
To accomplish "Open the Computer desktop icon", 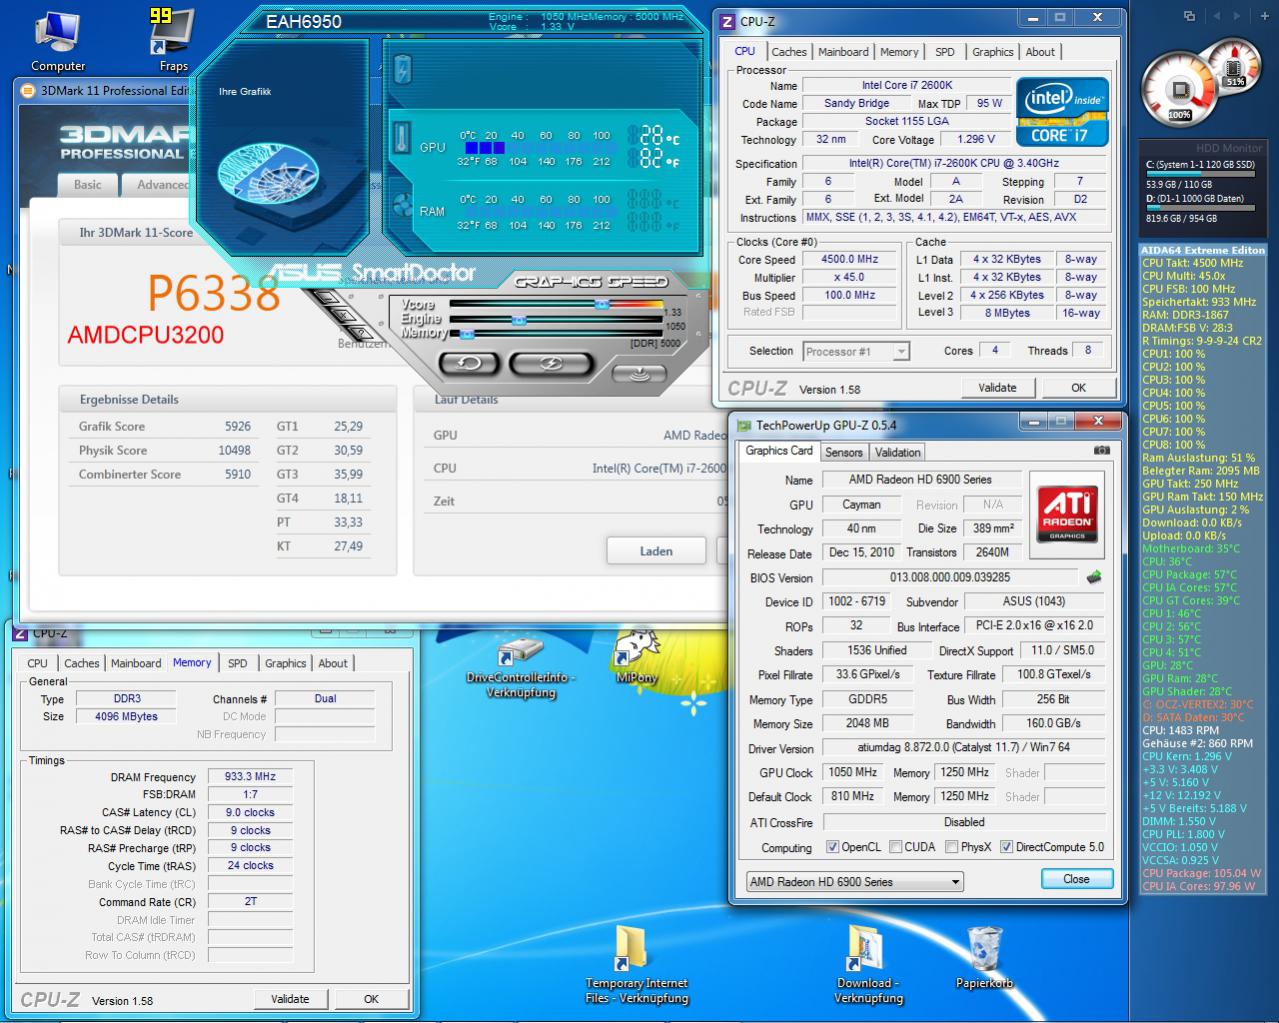I will pos(58,42).
